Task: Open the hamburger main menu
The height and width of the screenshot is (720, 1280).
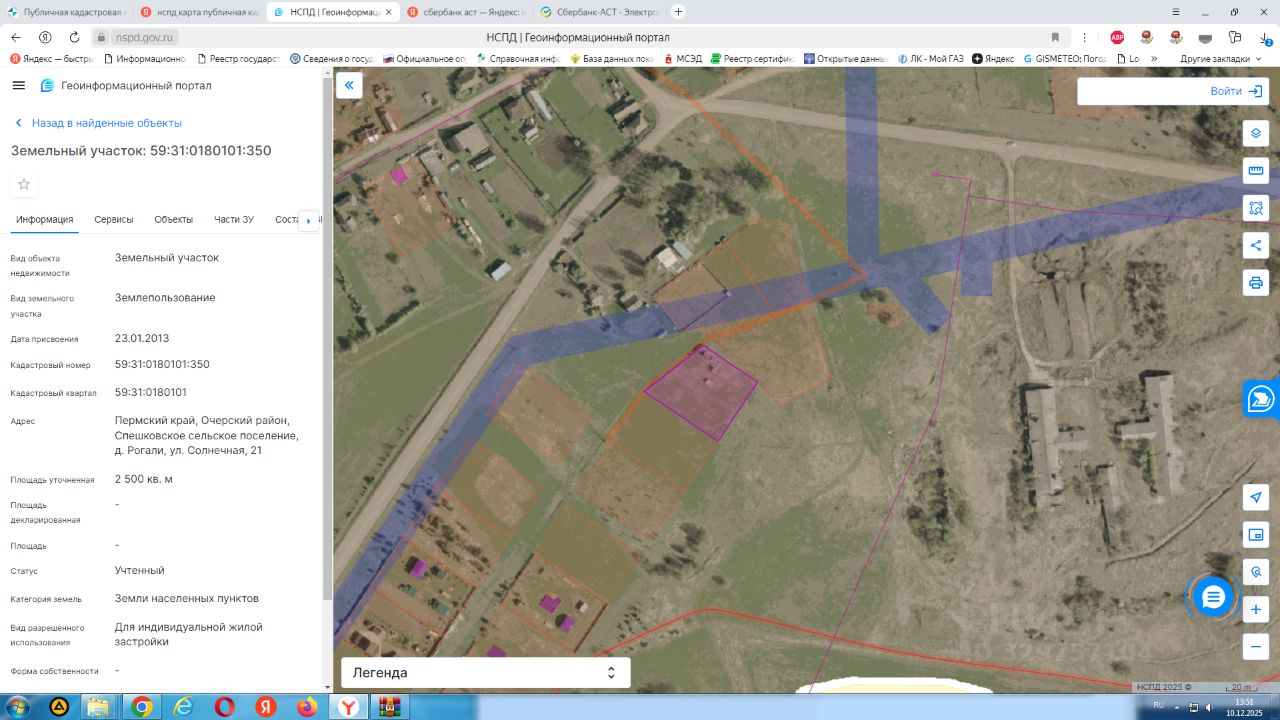Action: point(18,85)
